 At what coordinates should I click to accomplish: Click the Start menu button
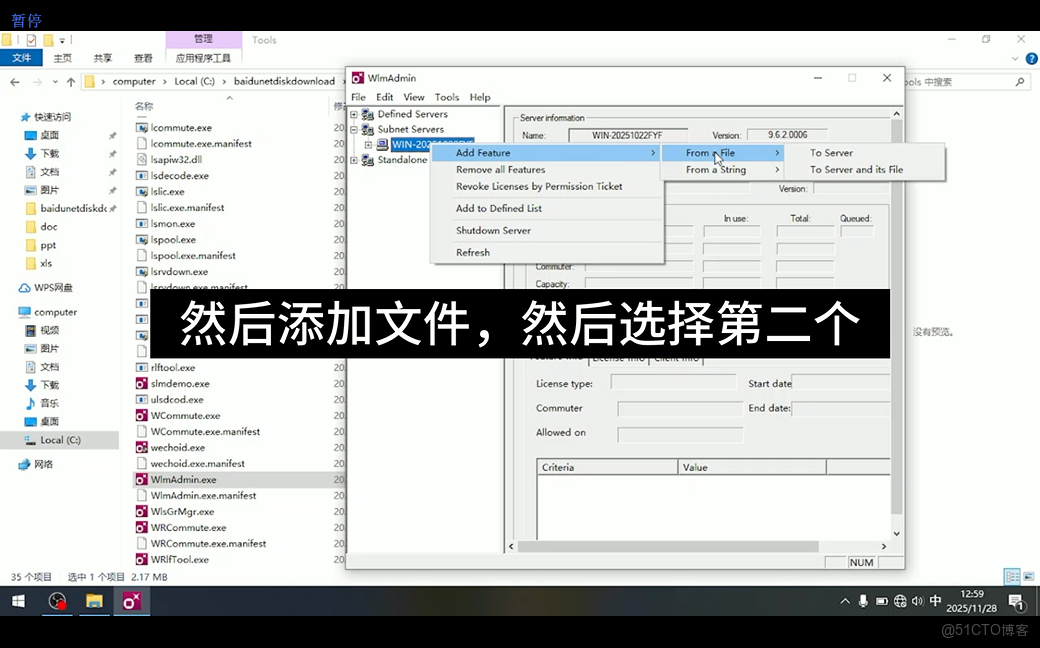click(x=20, y=601)
